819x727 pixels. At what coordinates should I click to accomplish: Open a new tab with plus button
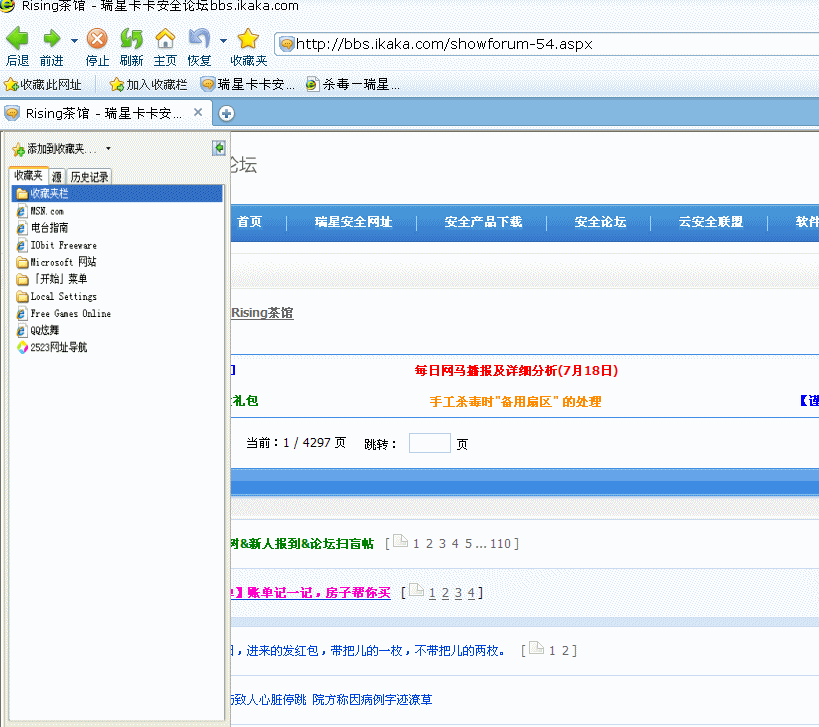click(226, 113)
